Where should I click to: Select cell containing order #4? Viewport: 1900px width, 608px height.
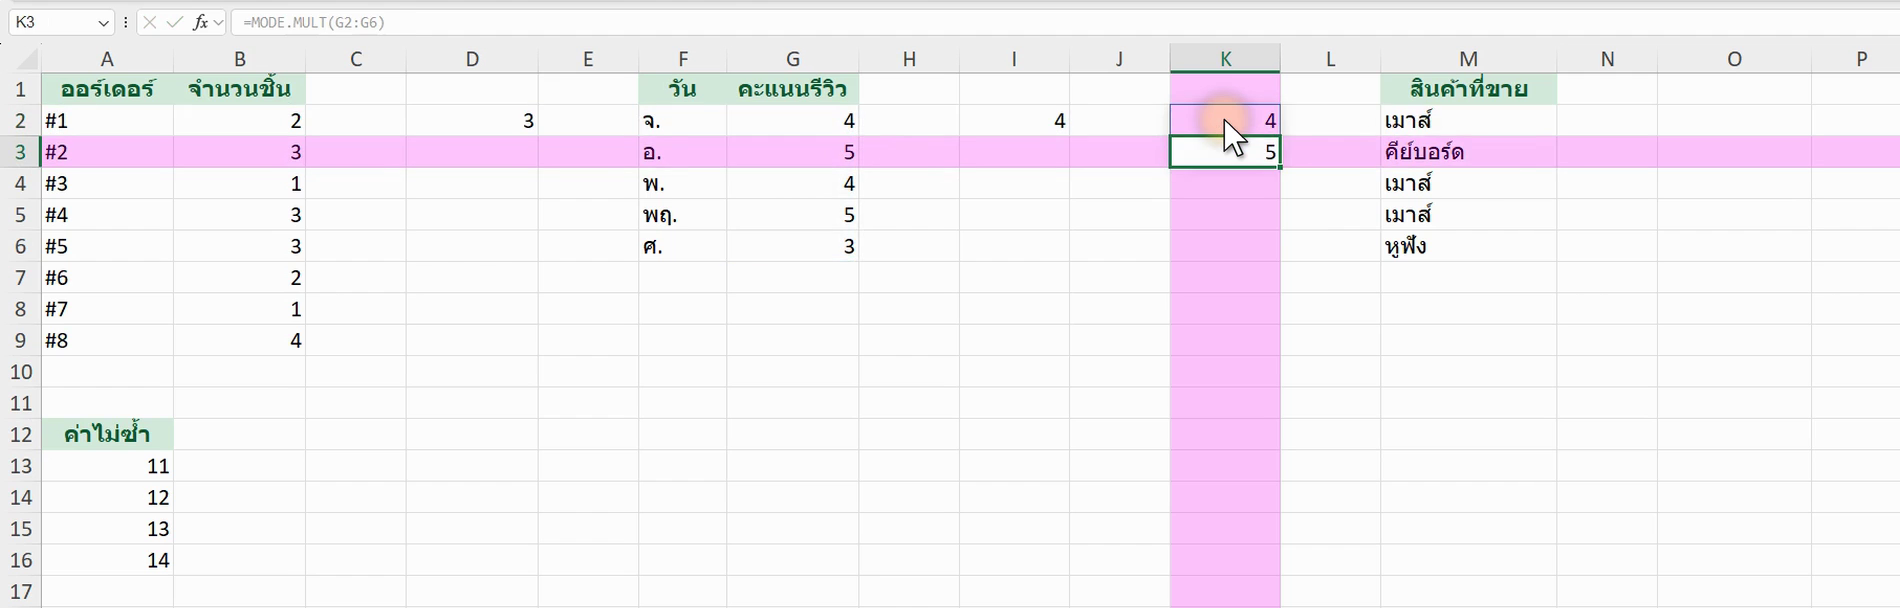[x=107, y=215]
